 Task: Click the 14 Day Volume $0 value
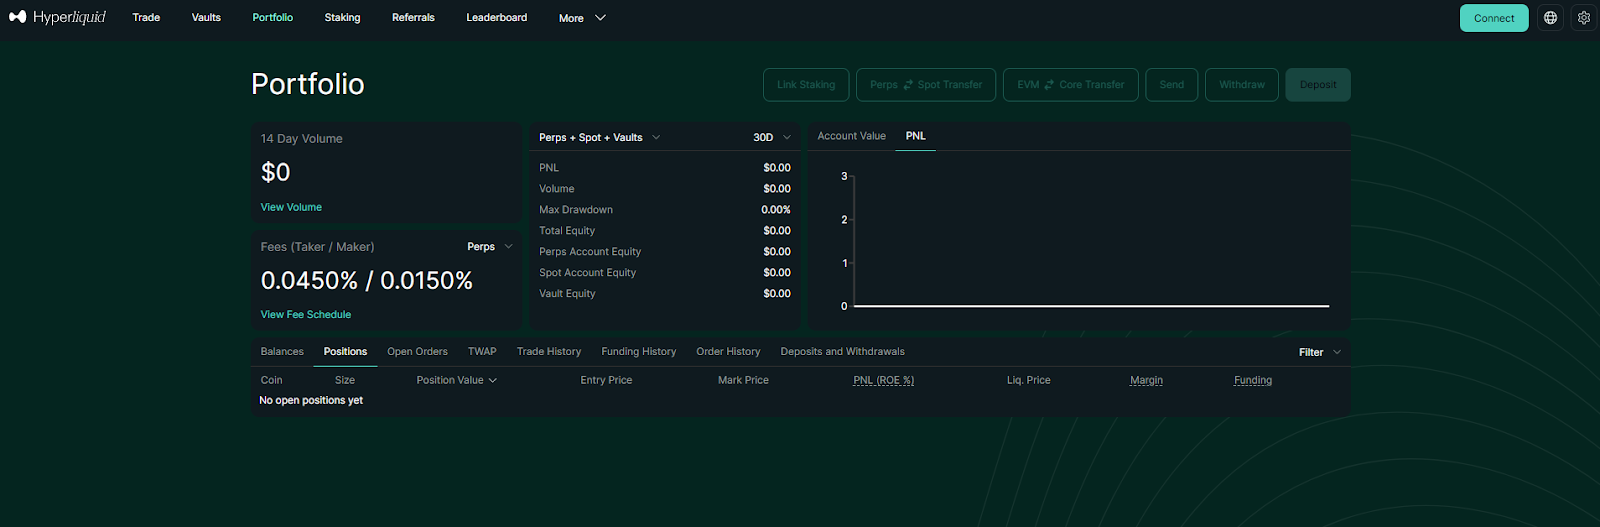tap(276, 172)
